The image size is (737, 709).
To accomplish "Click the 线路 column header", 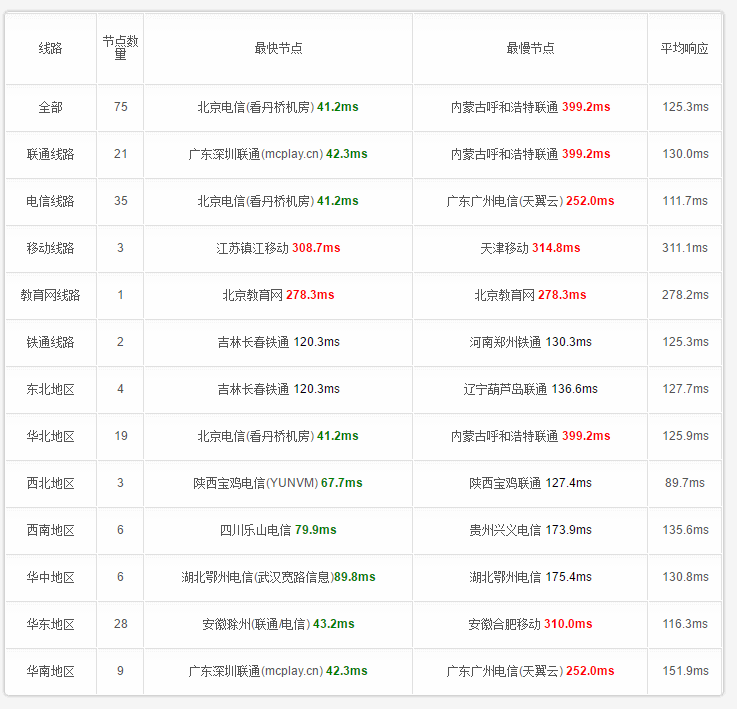I will point(50,48).
